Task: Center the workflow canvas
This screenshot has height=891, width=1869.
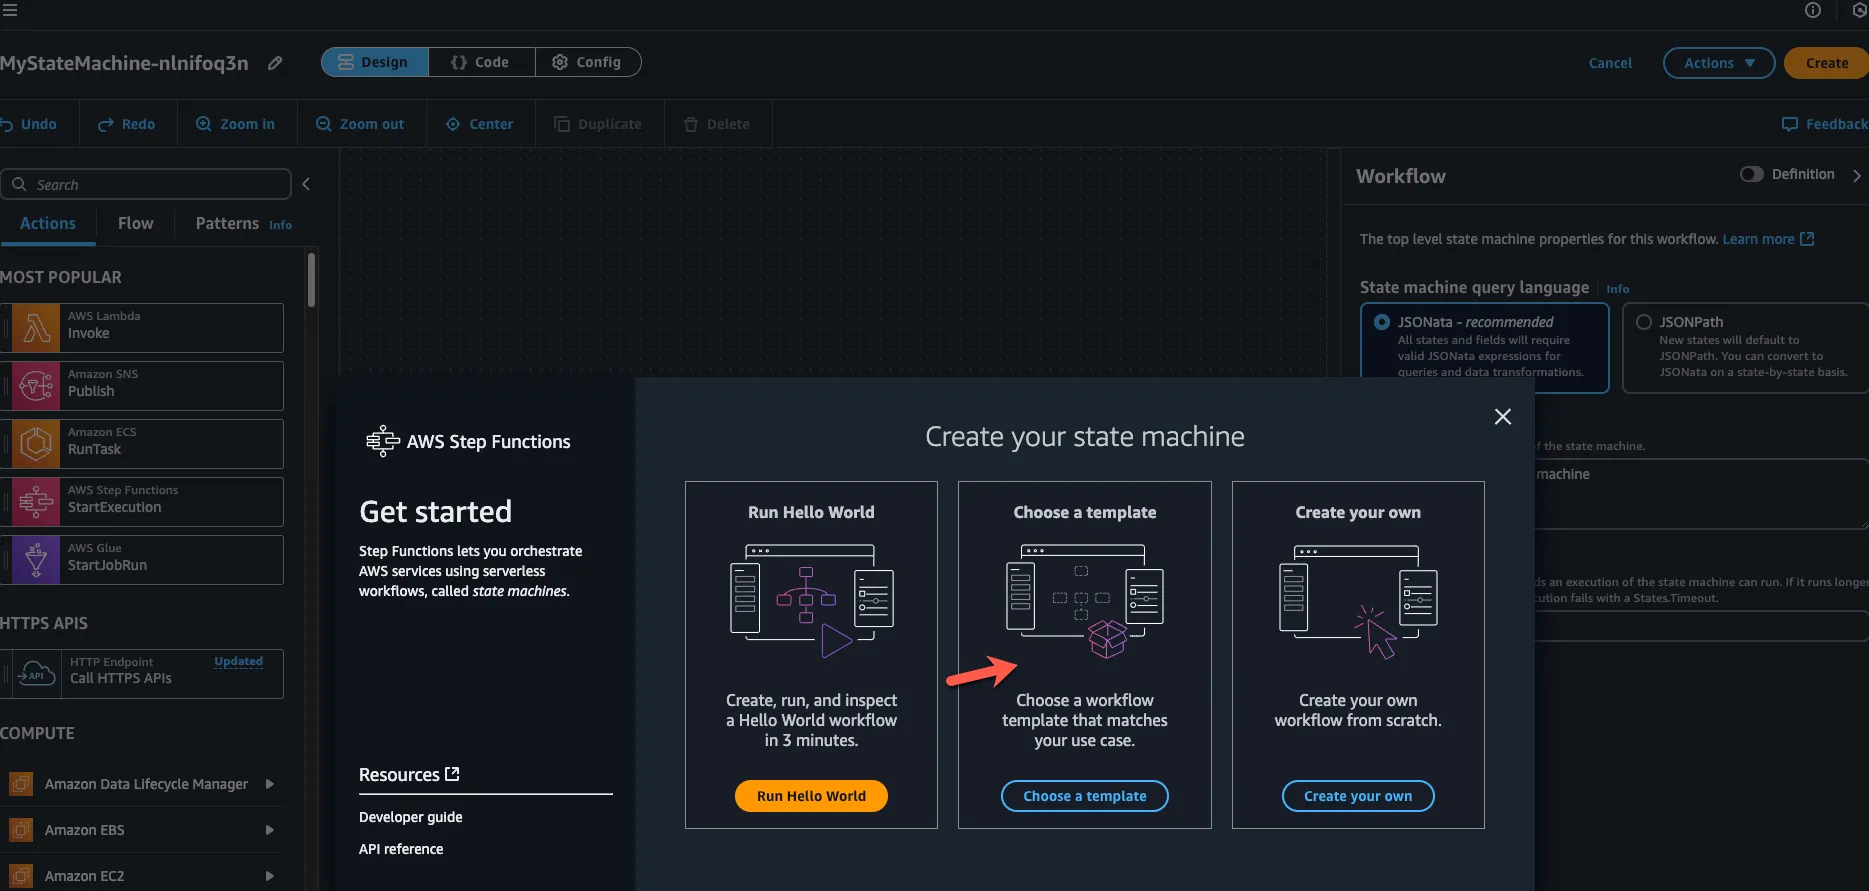Action: 479,124
